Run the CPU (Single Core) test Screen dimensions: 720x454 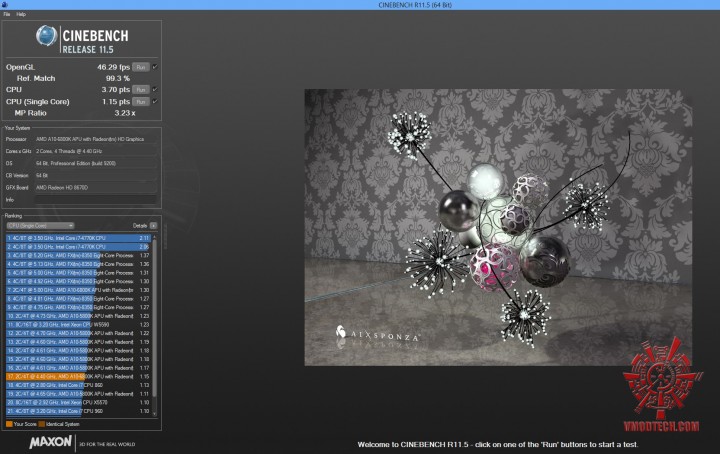pos(140,101)
